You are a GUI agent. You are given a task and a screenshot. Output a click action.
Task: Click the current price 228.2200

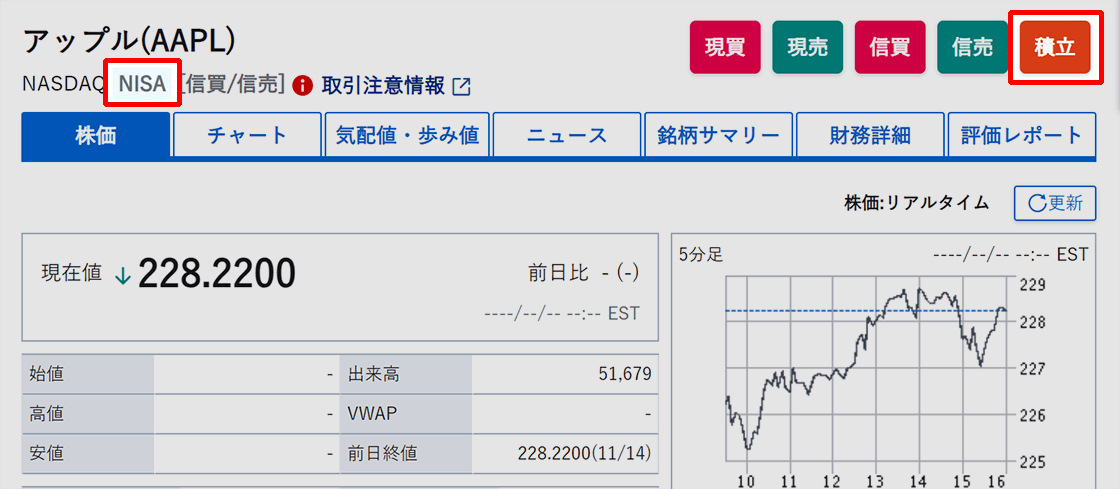coord(216,273)
